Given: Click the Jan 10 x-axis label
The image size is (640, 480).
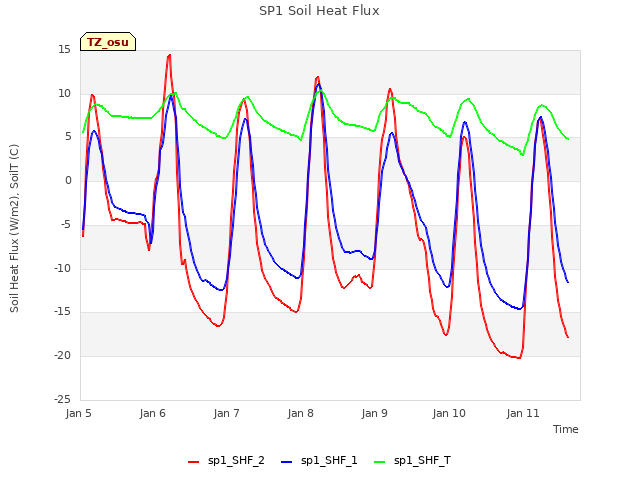Looking at the screenshot, I should click(449, 413).
